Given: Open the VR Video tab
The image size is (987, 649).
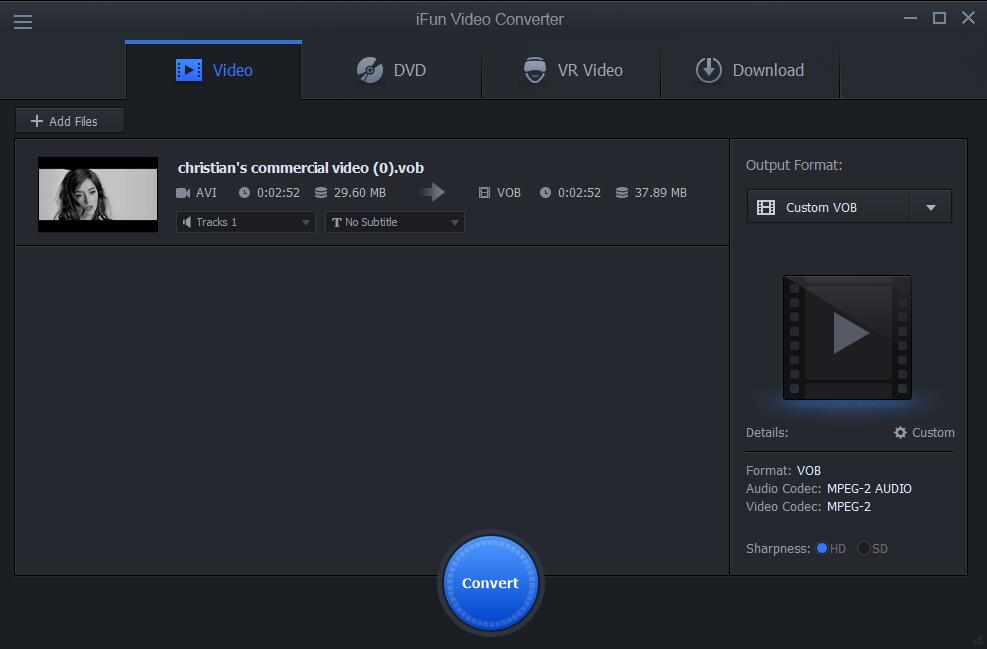Looking at the screenshot, I should (x=572, y=70).
